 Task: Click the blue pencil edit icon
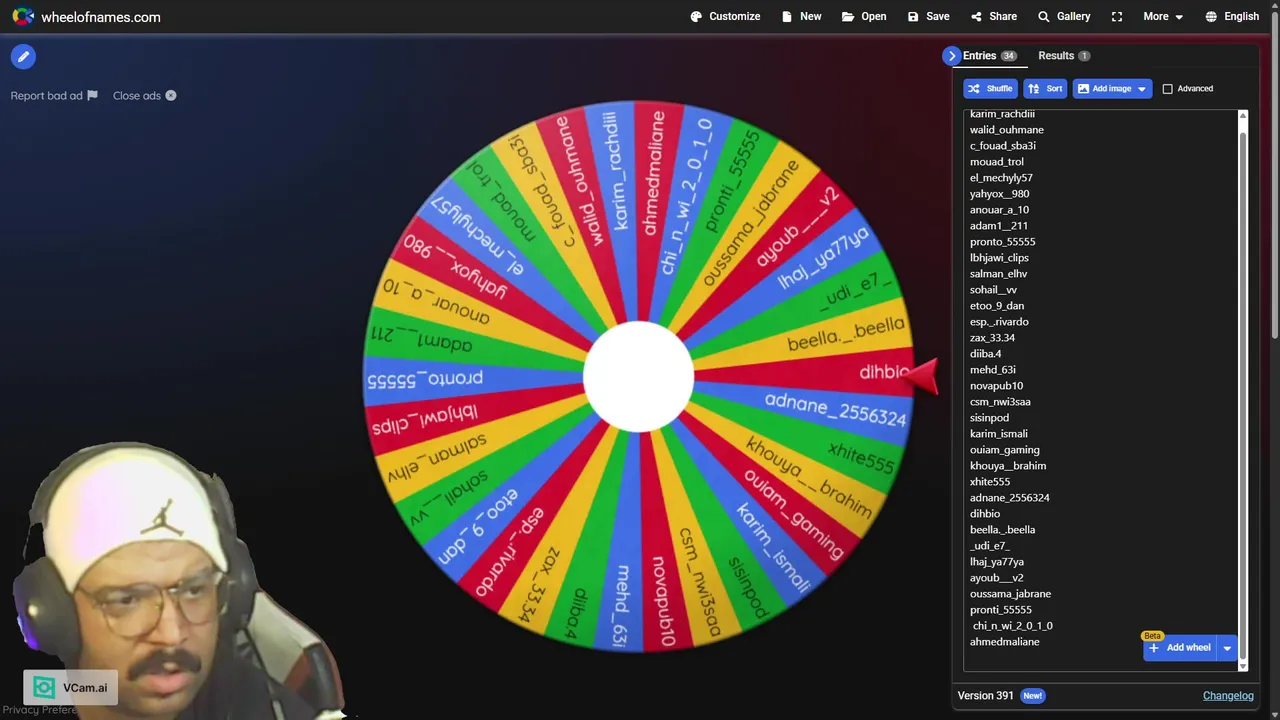tap(23, 57)
